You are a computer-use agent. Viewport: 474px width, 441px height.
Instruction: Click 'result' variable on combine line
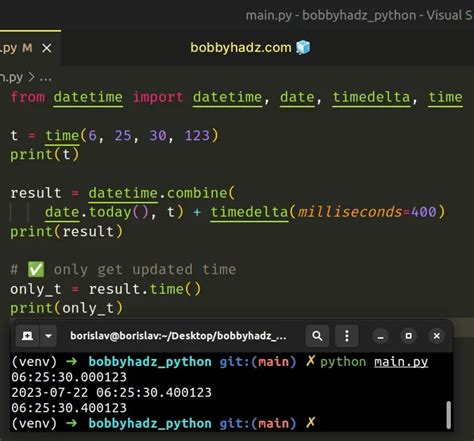[36, 193]
